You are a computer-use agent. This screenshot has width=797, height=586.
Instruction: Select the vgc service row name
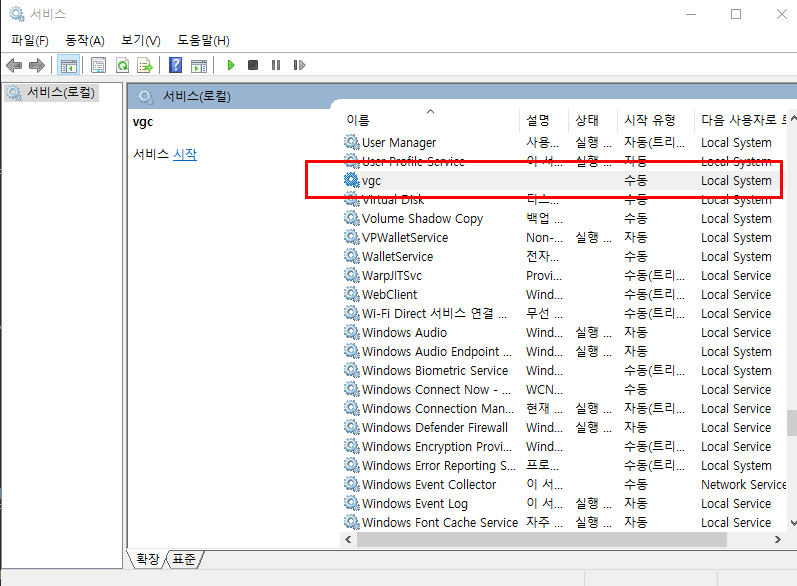tap(372, 181)
